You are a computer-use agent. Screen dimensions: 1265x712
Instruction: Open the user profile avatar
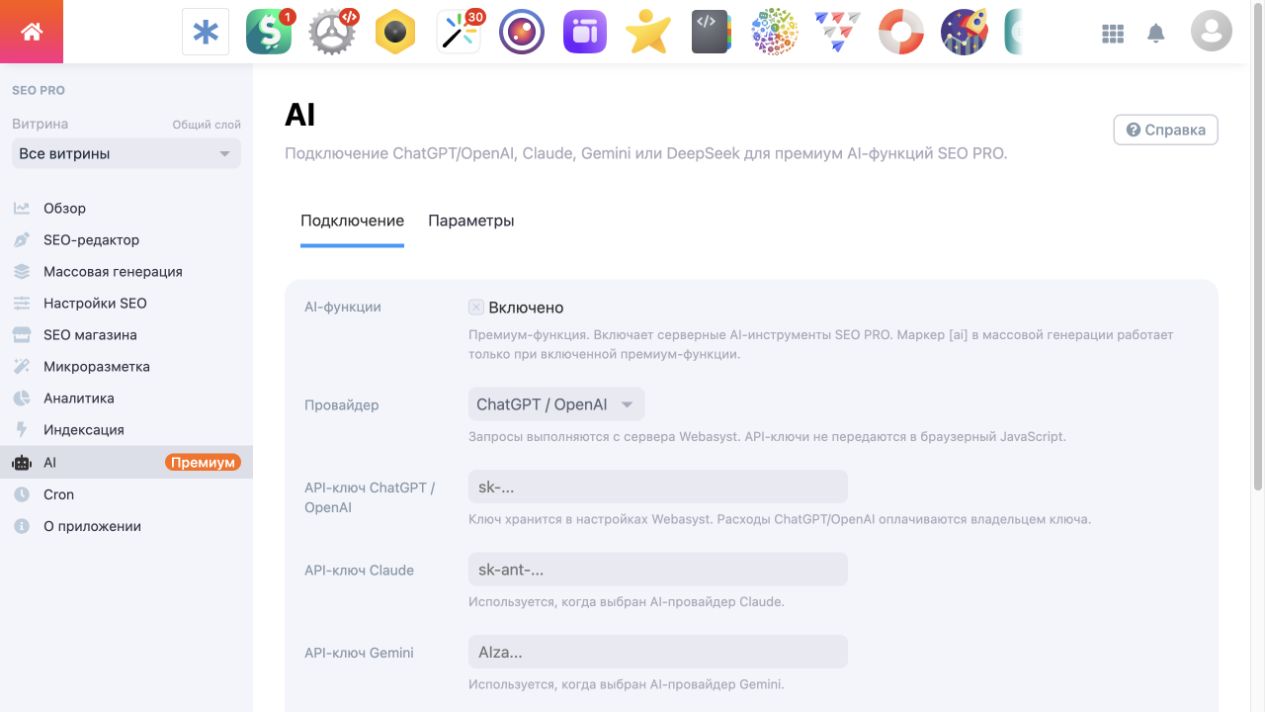click(x=1211, y=32)
